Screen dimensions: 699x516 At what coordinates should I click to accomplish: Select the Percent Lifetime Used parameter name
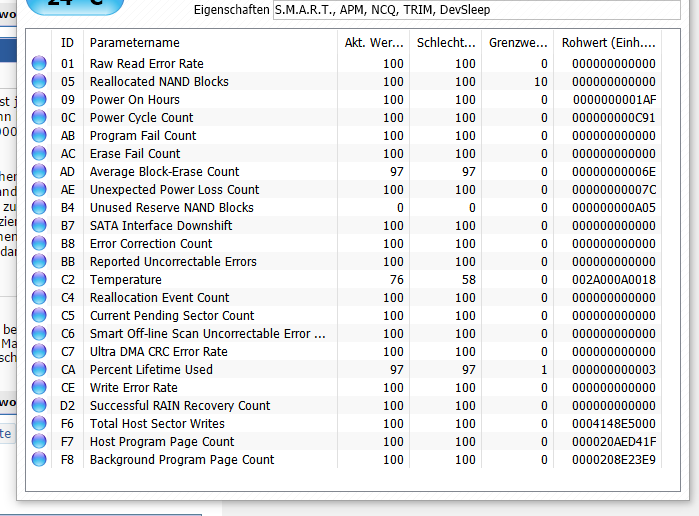(151, 370)
